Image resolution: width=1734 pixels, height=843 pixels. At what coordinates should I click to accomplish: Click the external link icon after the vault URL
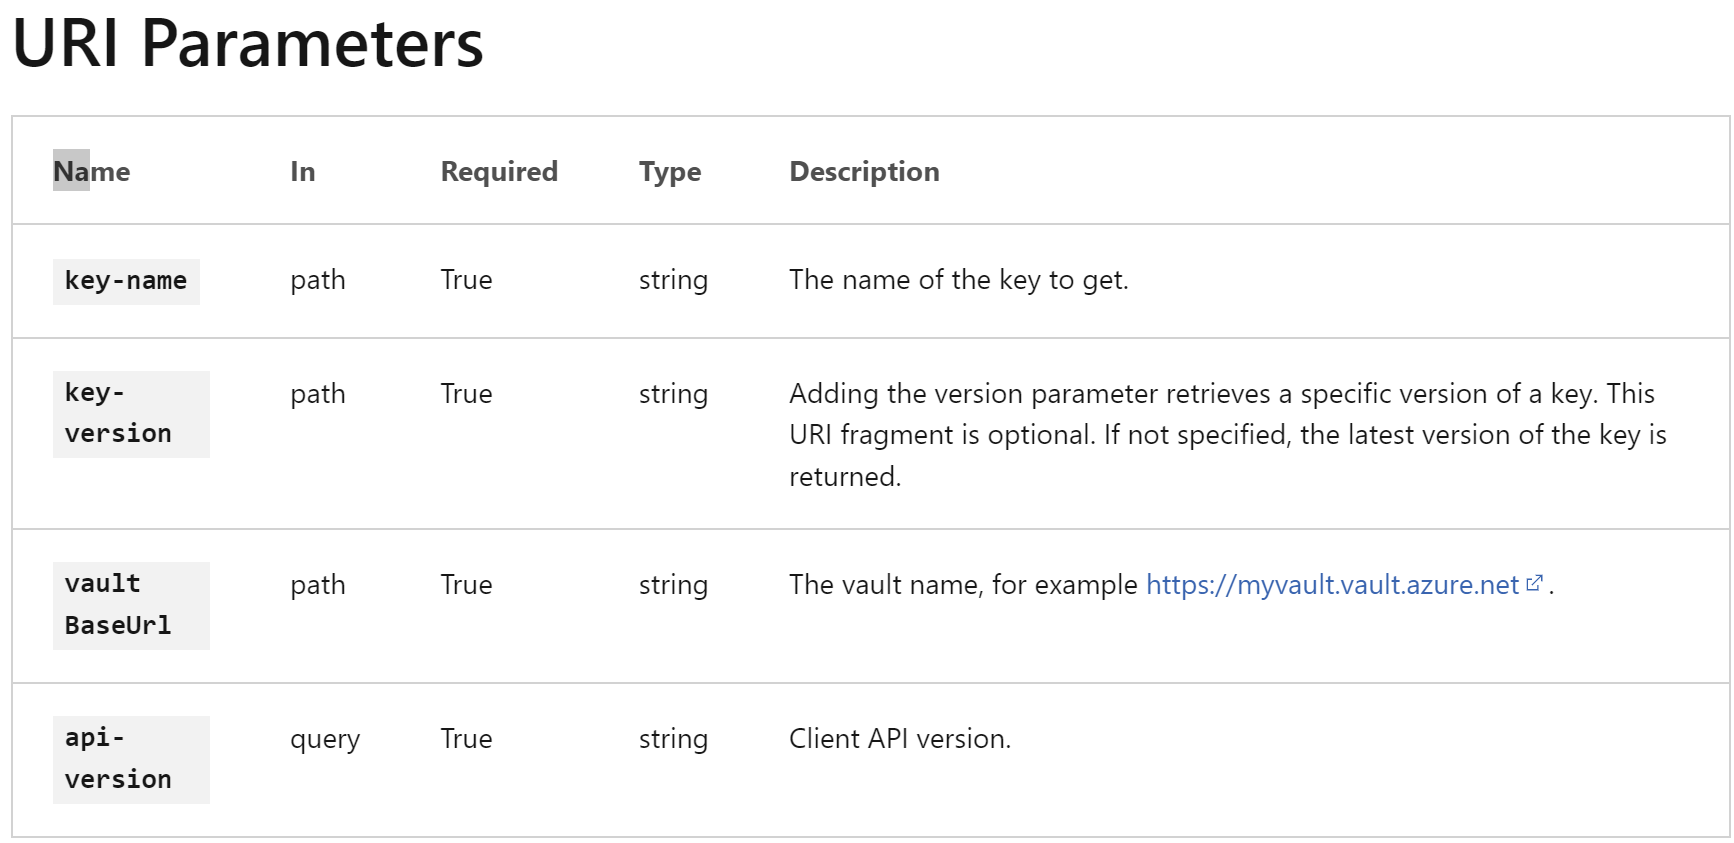click(x=1535, y=583)
